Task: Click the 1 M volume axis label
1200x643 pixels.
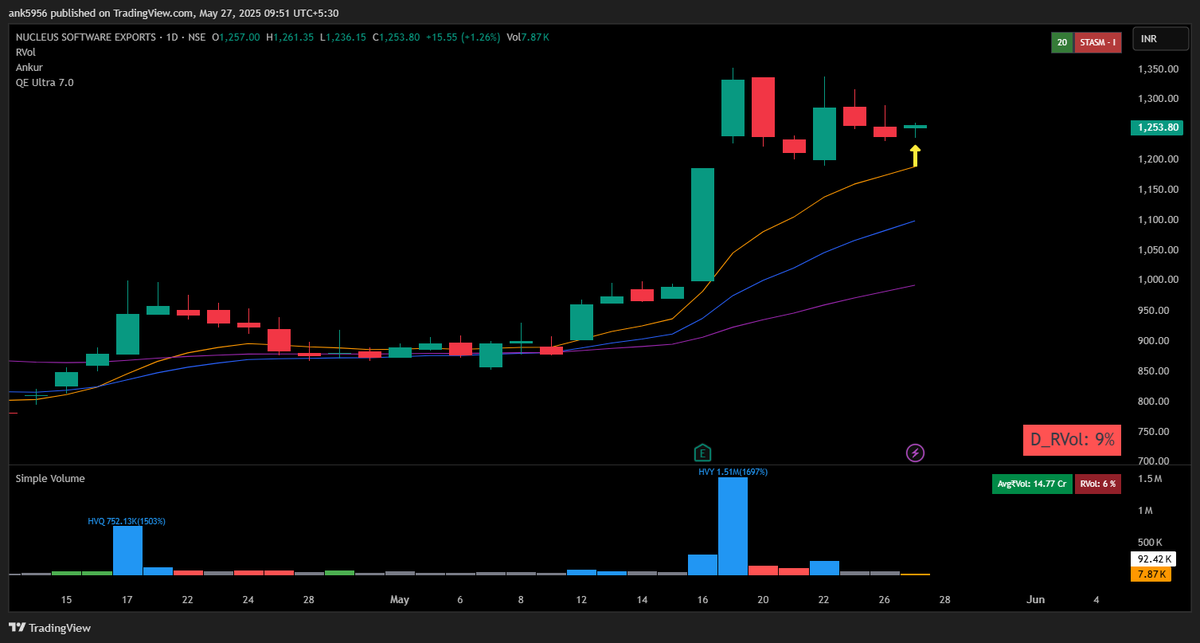Action: pos(1146,511)
